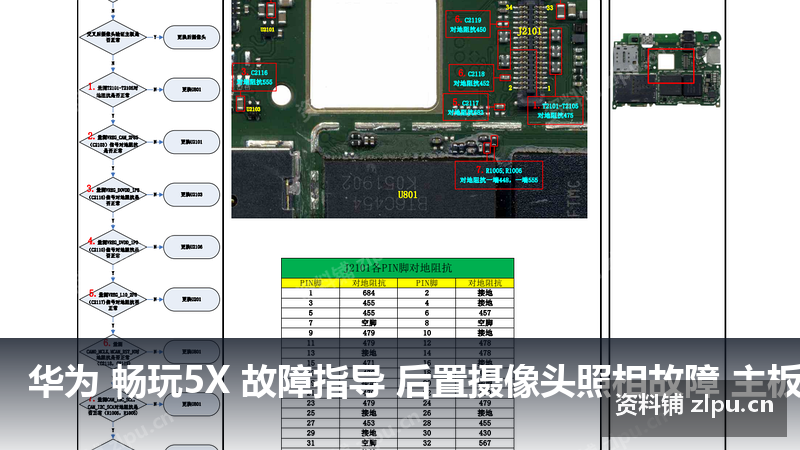Click the C2116 555 impedance callout
Screen dimensions: 800x450
pyautogui.click(x=255, y=78)
